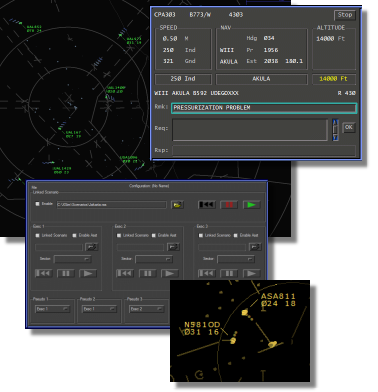Open the Linked Scenario browse folder icon

[177, 205]
